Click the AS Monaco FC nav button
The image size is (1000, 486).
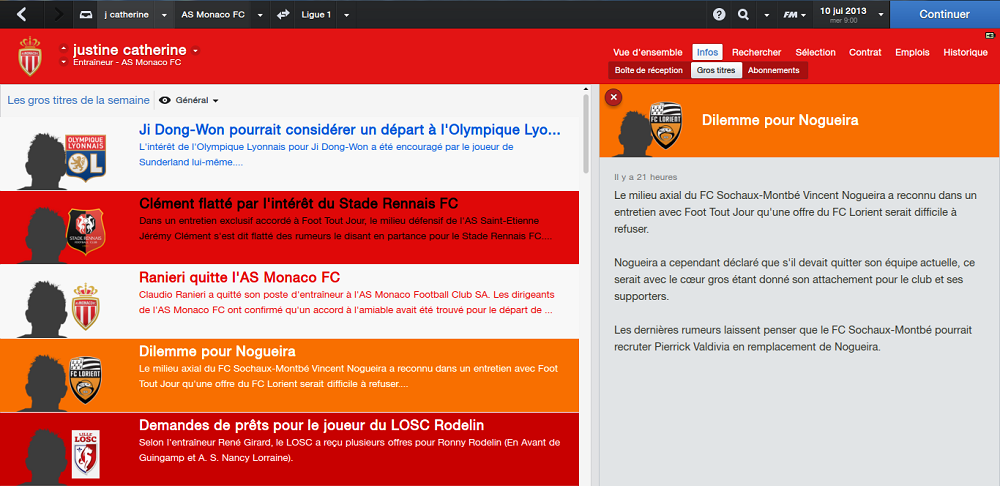click(x=213, y=15)
